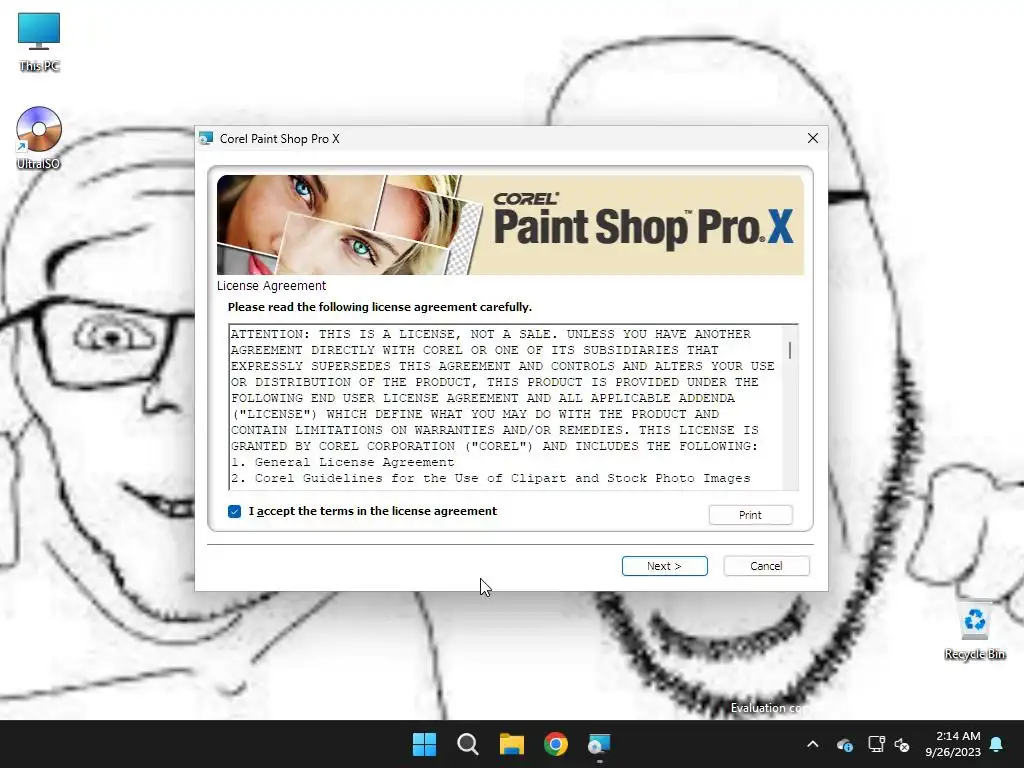Uncheck I accept the license terms
This screenshot has height=768, width=1024.
click(234, 511)
